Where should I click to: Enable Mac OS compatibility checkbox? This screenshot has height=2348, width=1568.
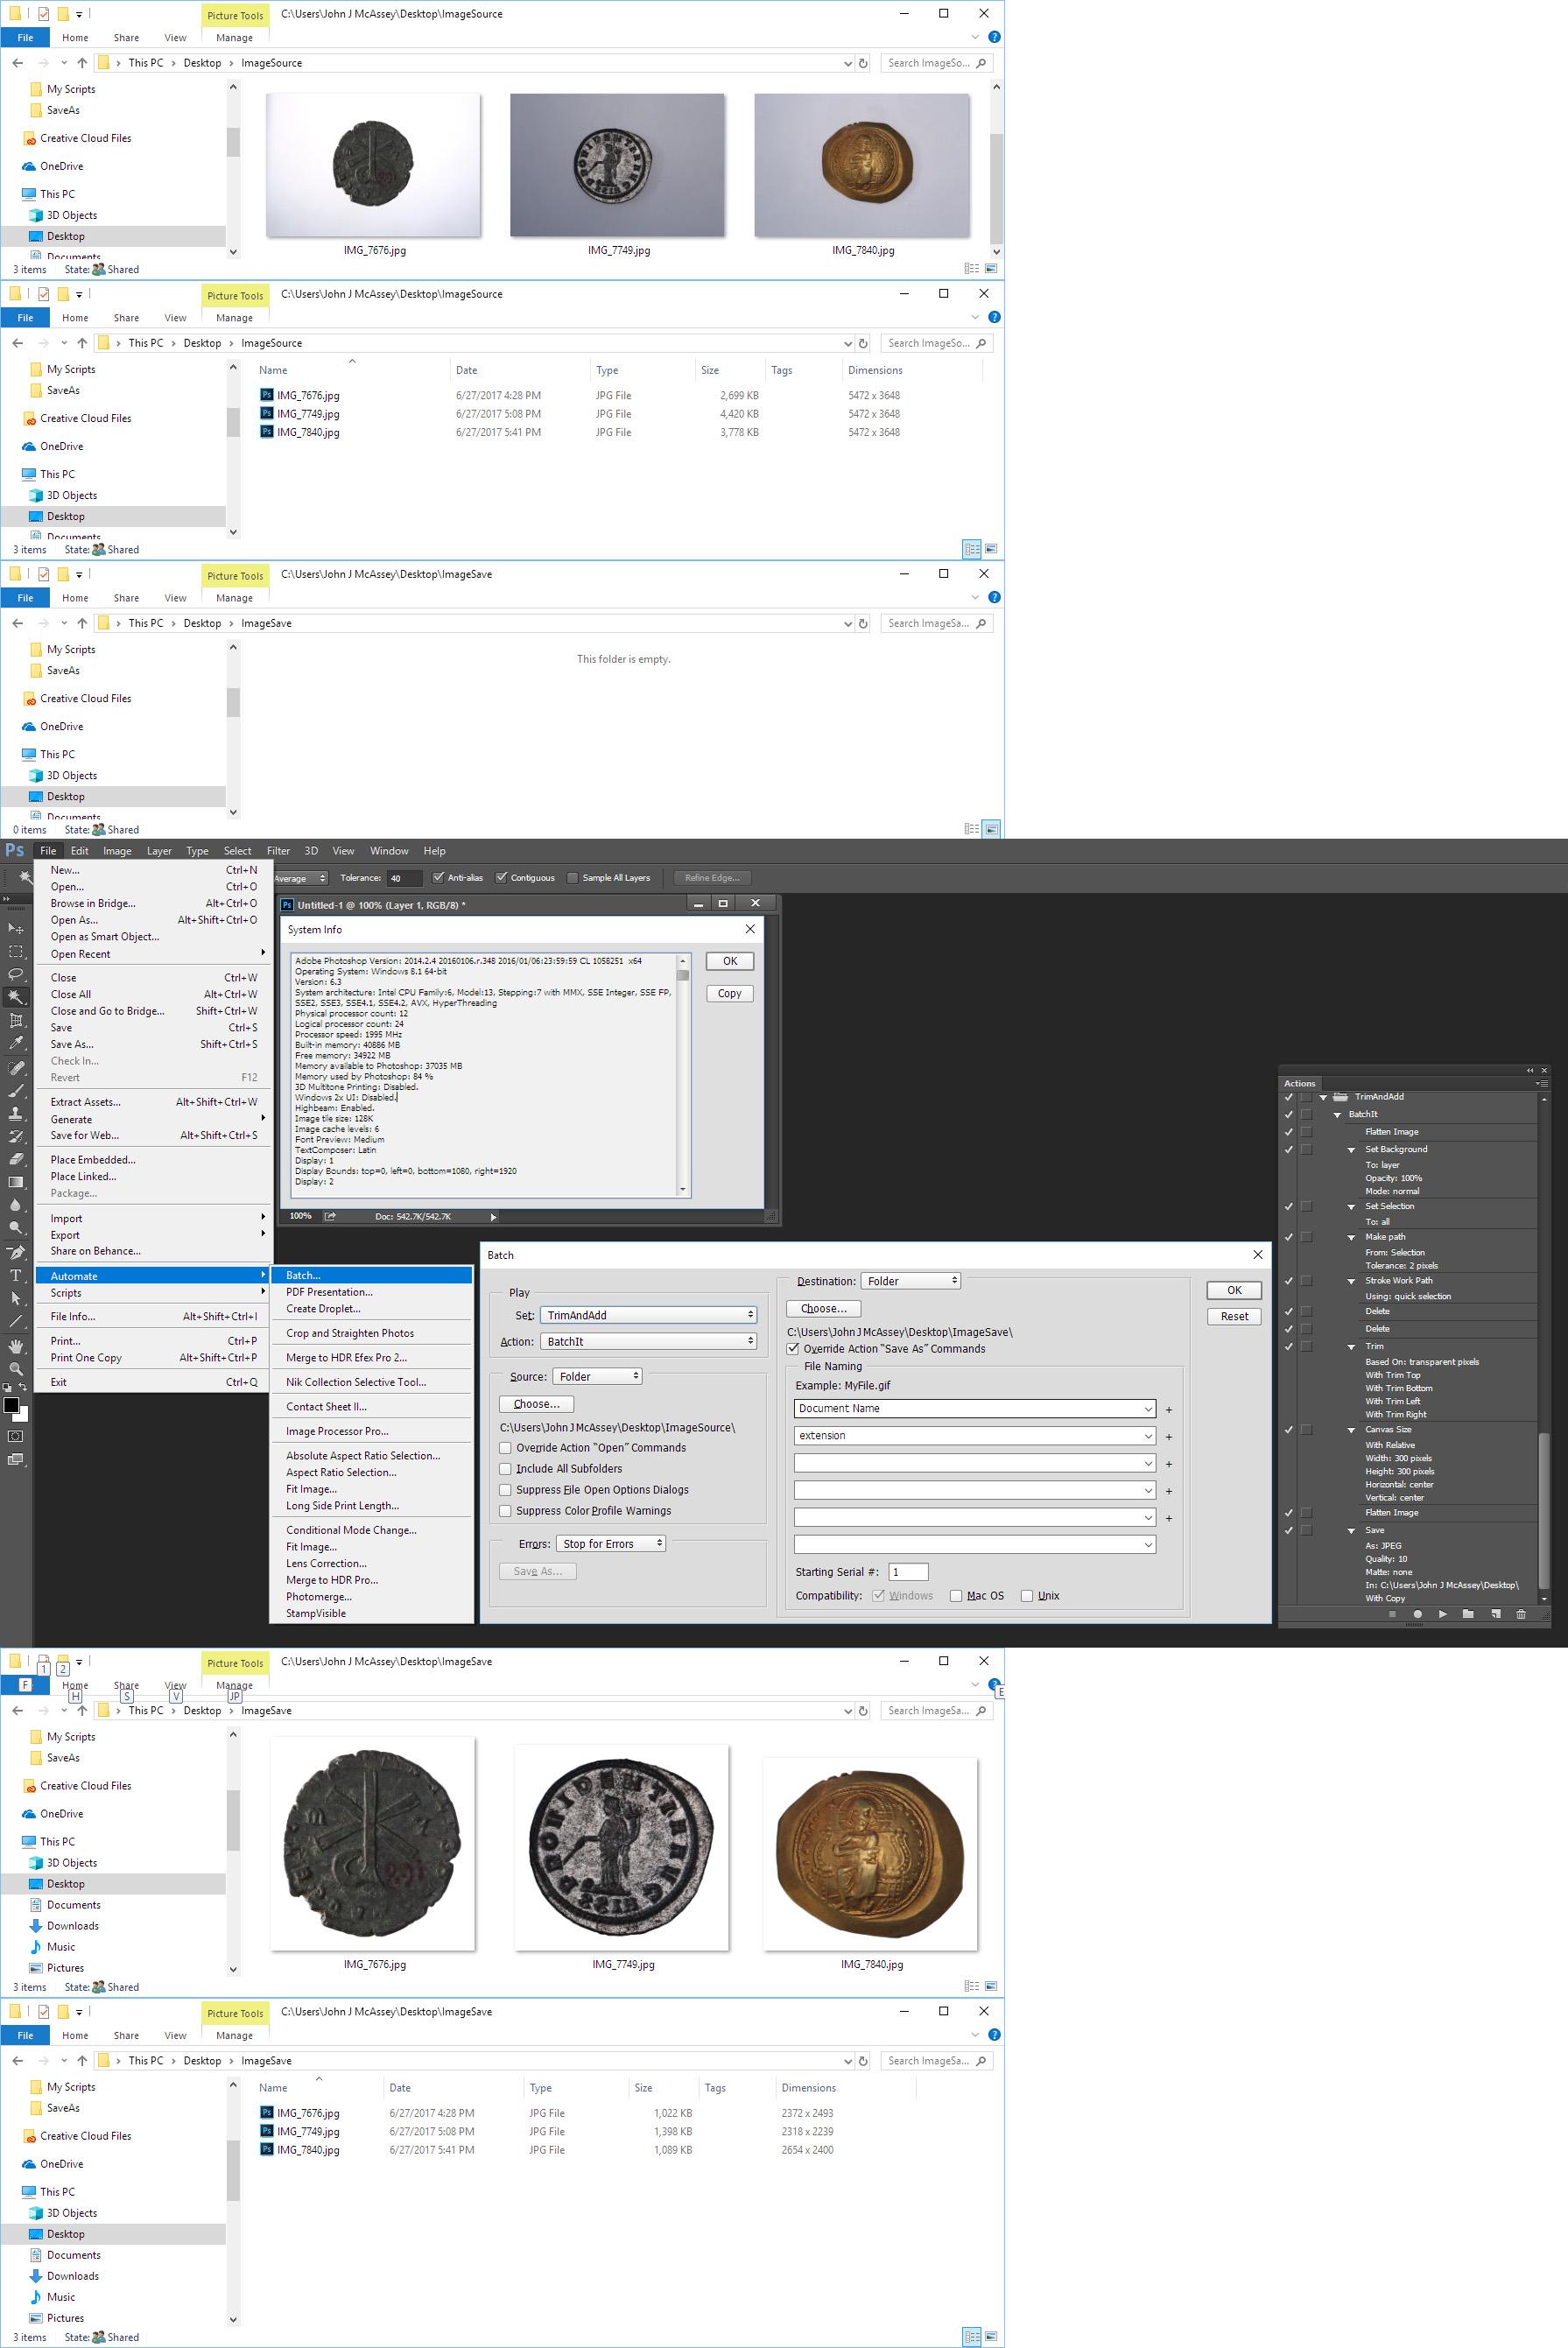click(x=956, y=1595)
